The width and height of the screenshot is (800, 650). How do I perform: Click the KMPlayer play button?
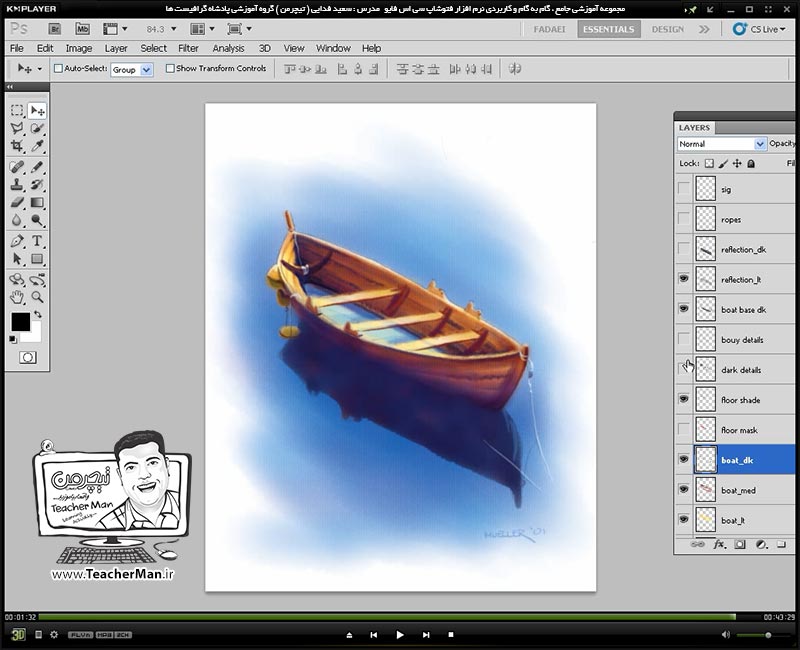pyautogui.click(x=399, y=635)
